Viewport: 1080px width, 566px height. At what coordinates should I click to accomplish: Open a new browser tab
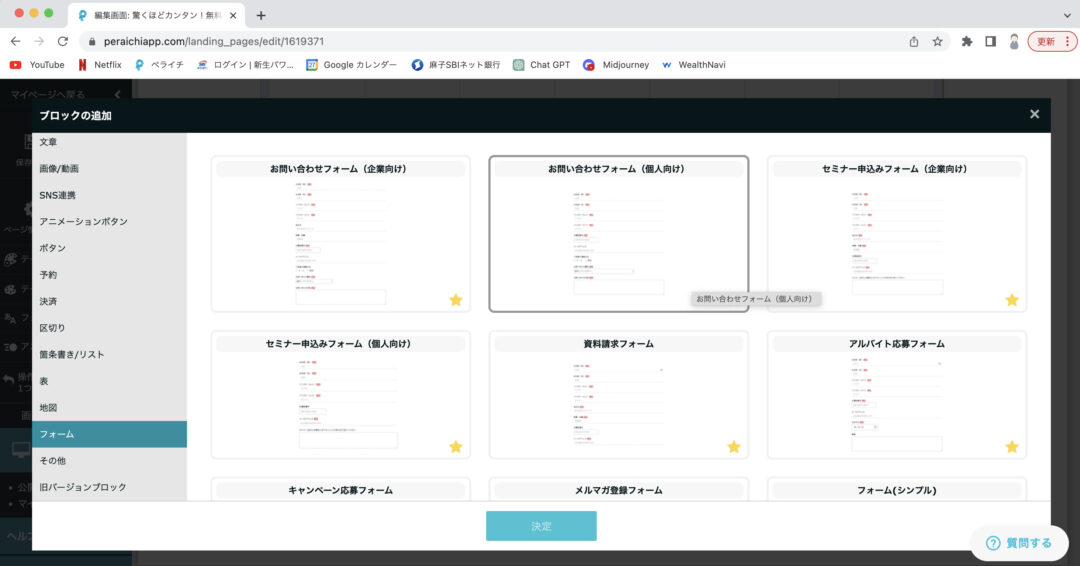coord(261,15)
